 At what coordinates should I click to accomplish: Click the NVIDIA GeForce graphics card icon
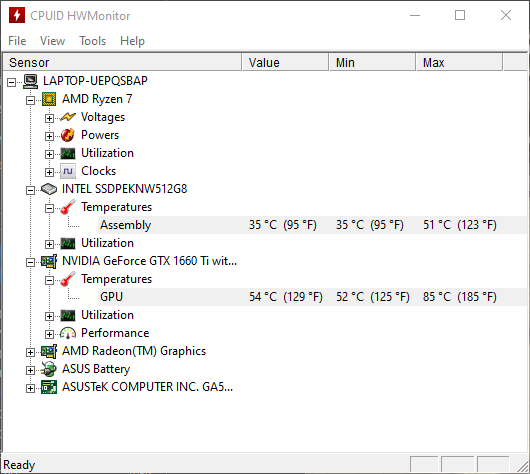click(49, 261)
